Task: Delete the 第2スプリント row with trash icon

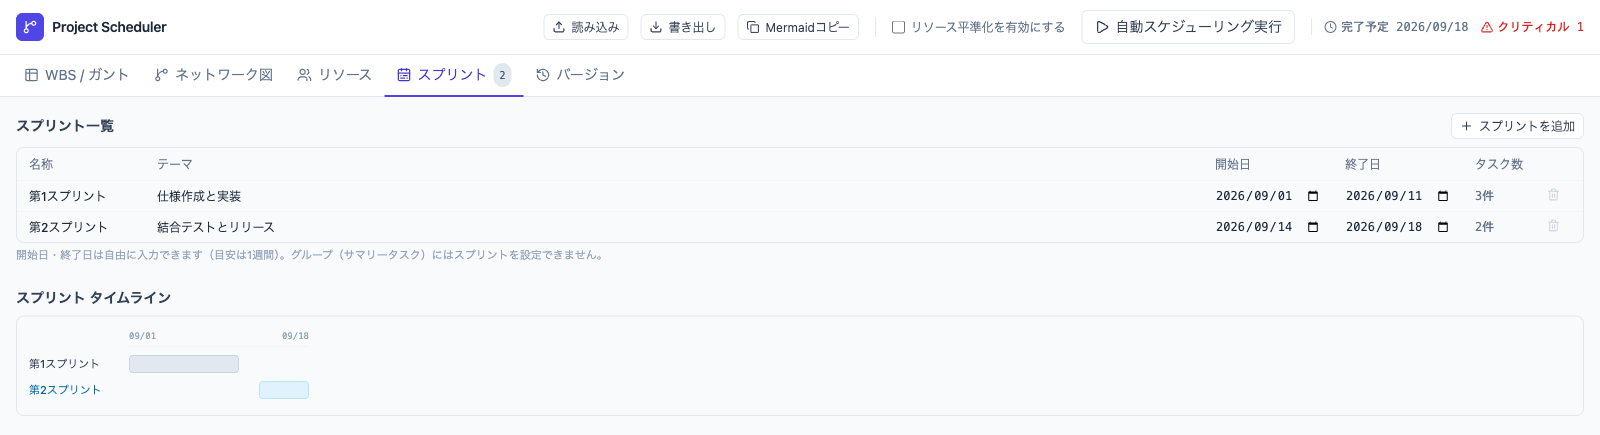Action: tap(1553, 226)
